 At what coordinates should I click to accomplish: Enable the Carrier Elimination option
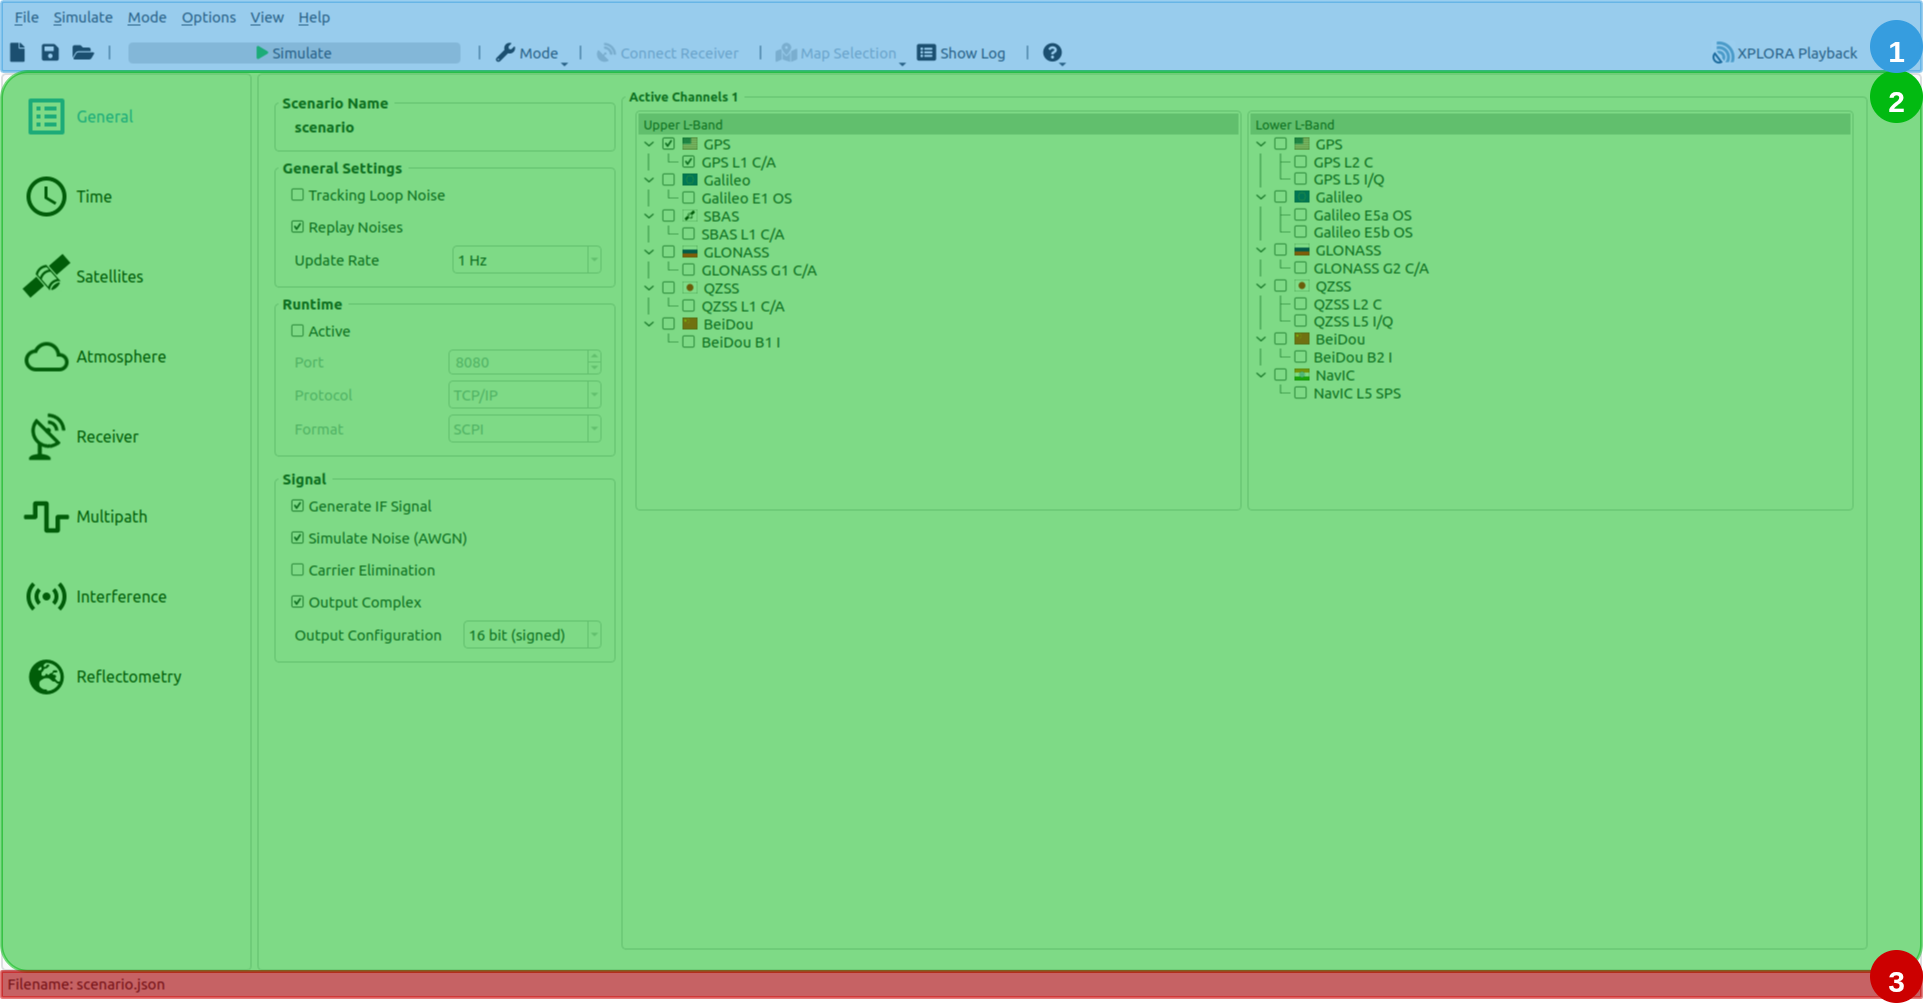[298, 570]
